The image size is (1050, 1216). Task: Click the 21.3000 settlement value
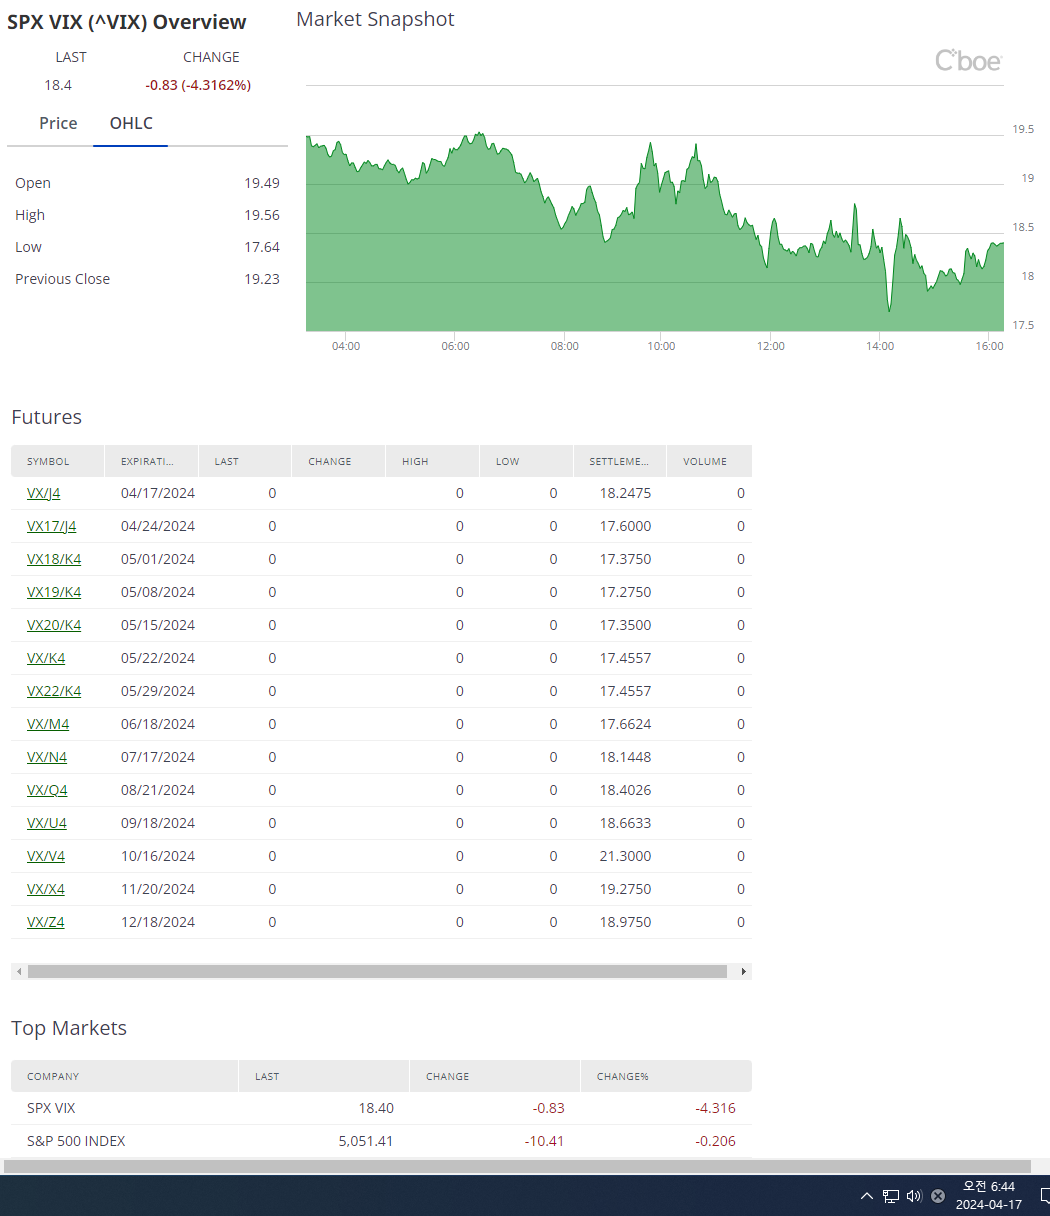coord(625,856)
